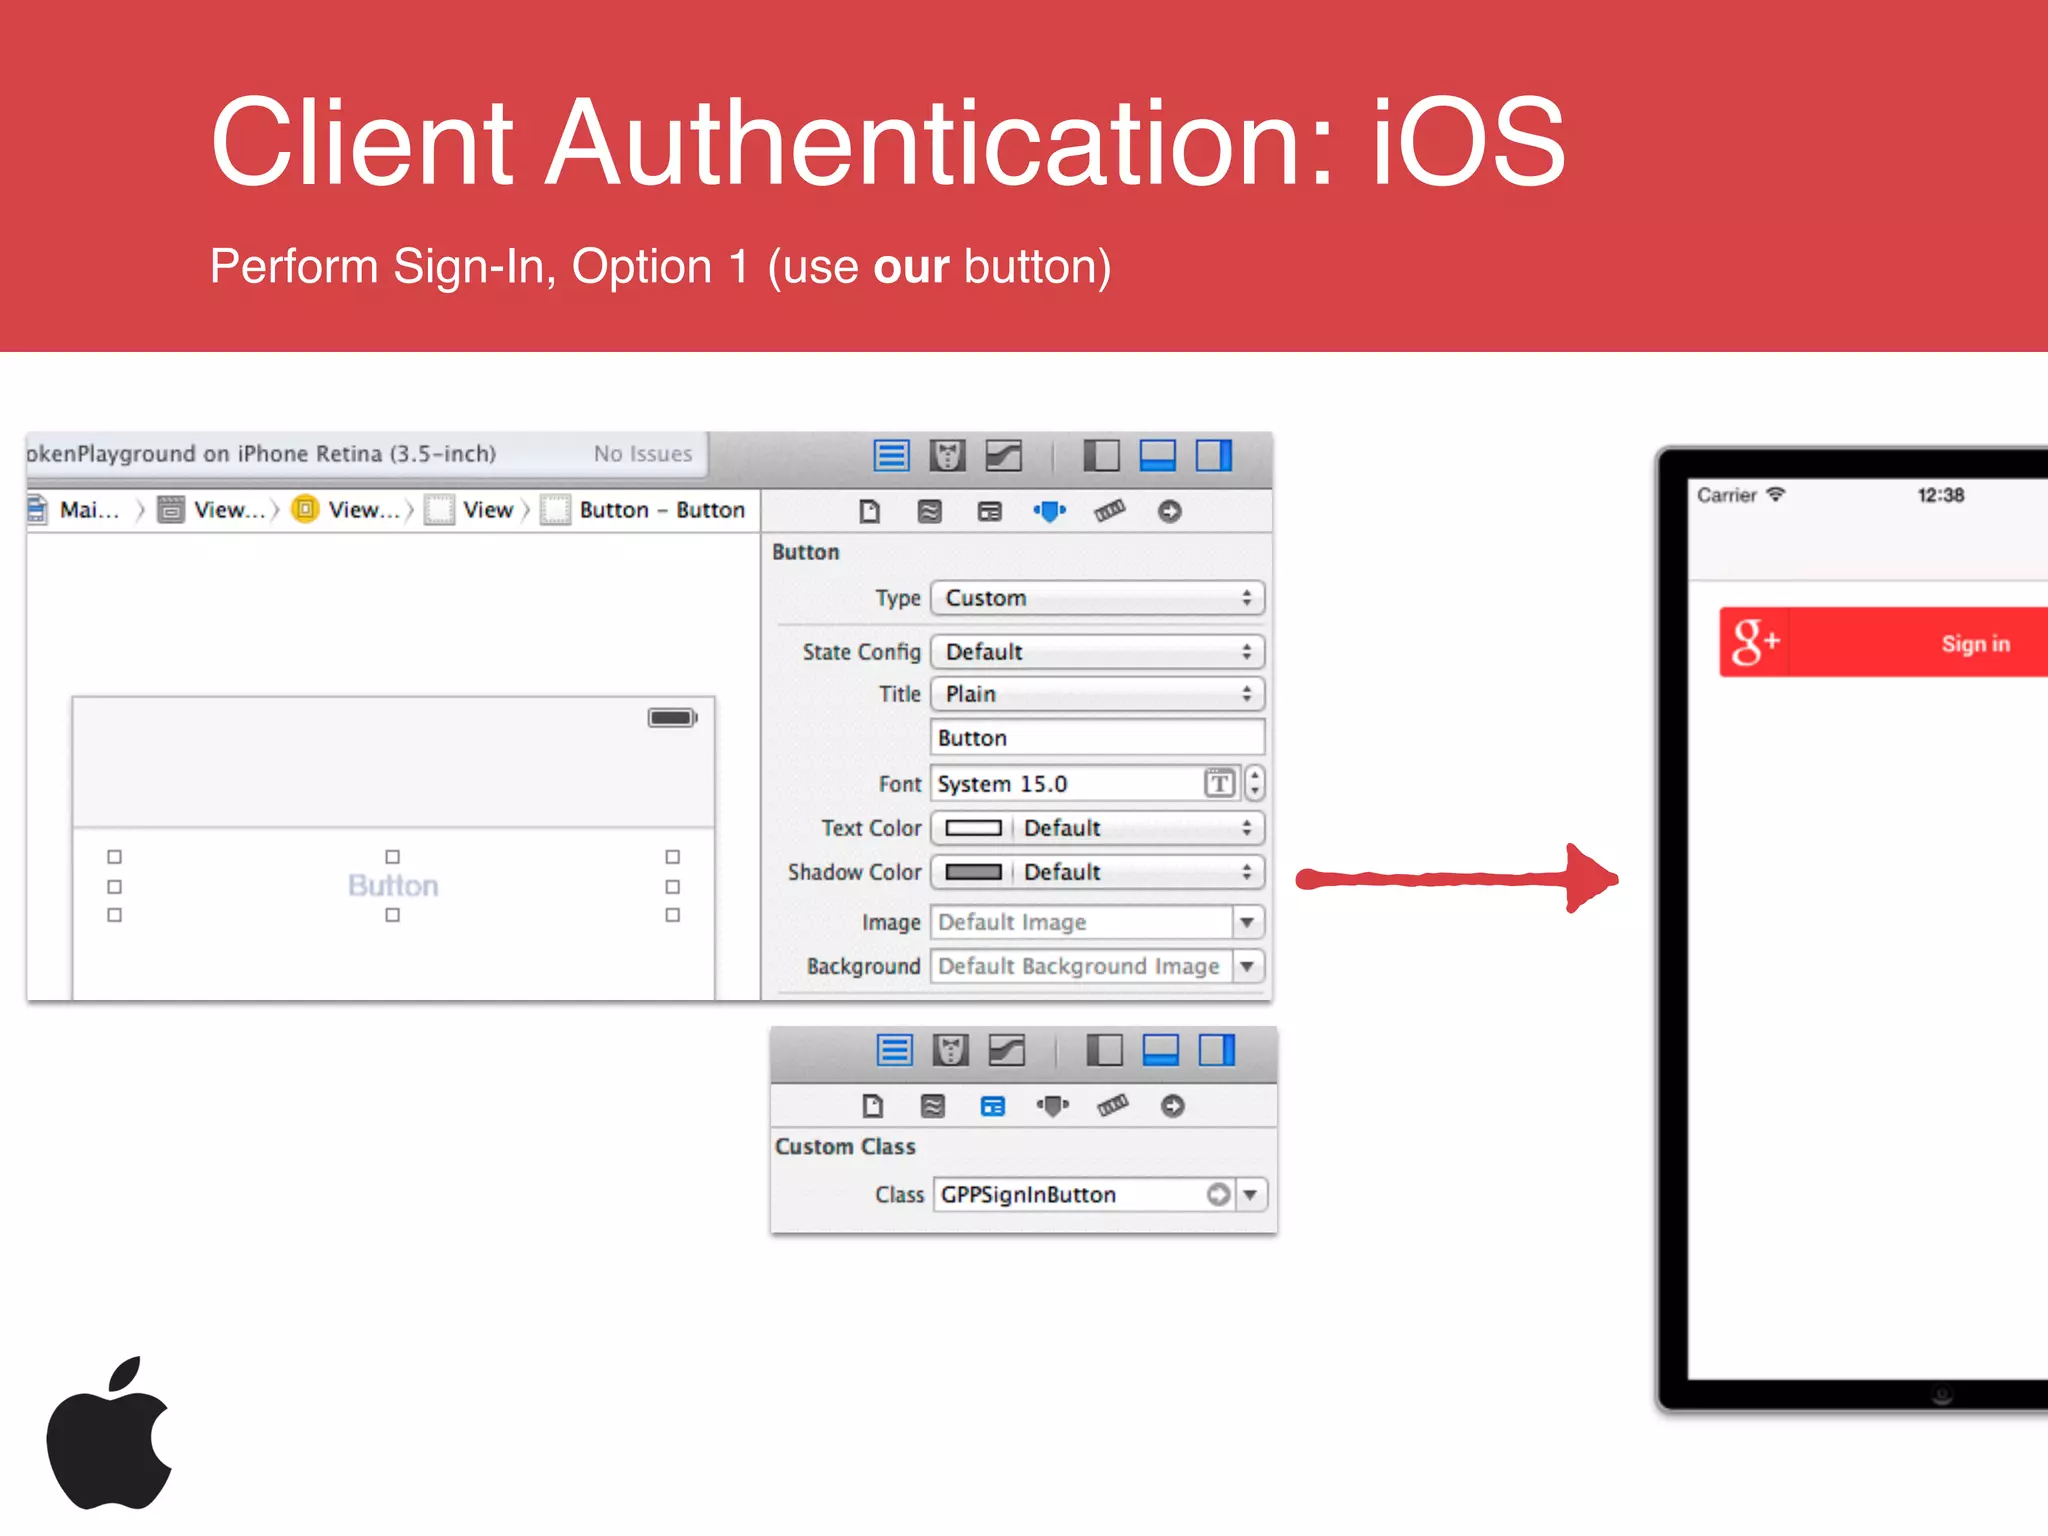Open the State Config dropdown

1098,652
